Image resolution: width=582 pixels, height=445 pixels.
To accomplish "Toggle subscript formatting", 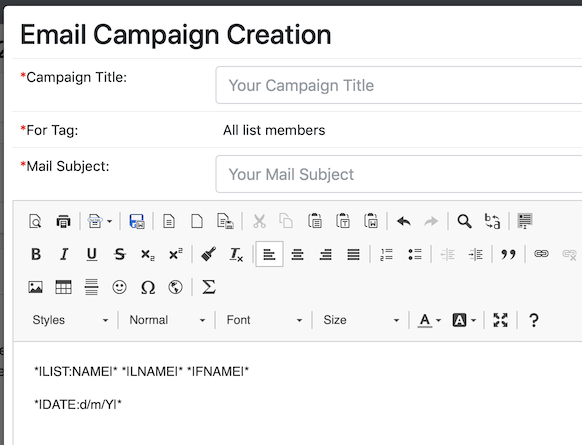I will 148,255.
